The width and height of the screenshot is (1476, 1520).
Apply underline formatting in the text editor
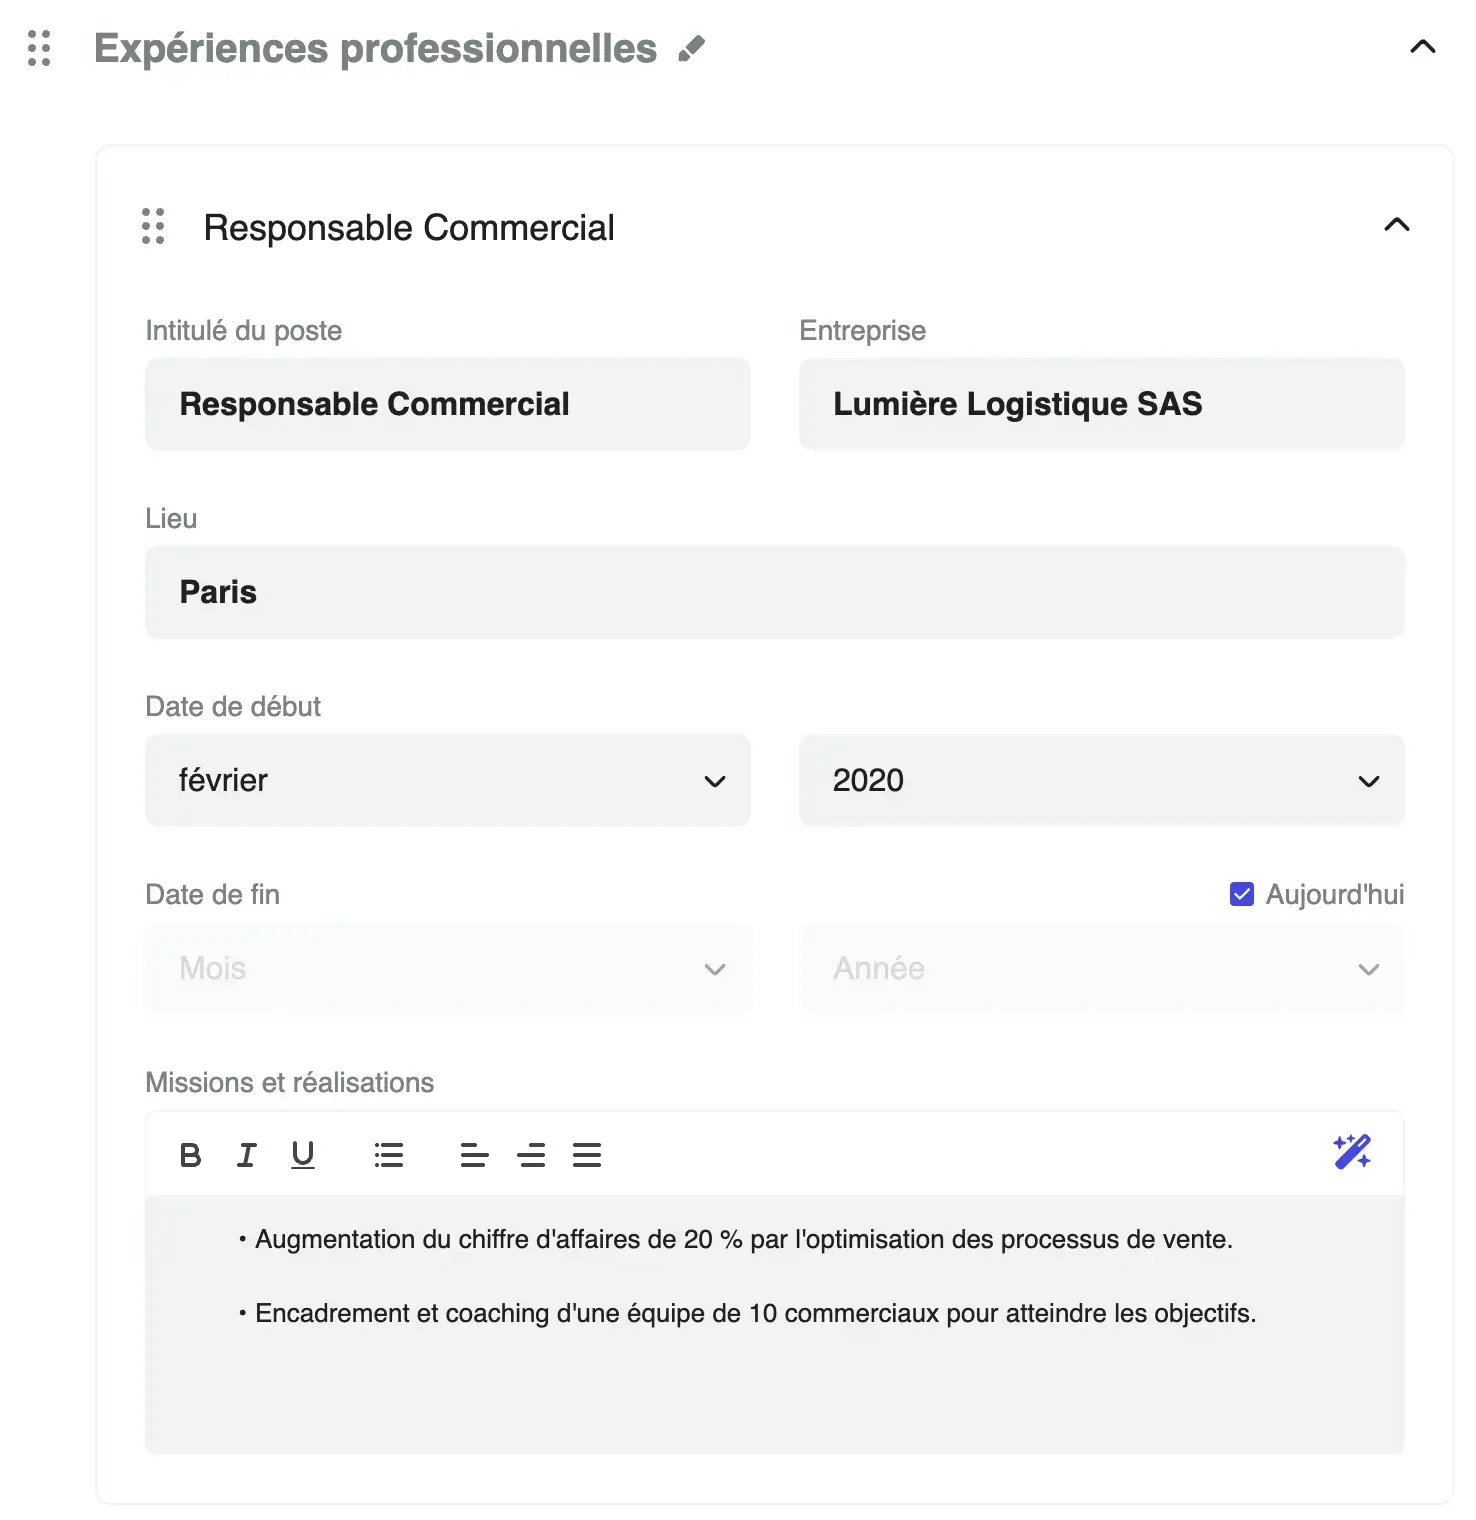click(x=302, y=1155)
